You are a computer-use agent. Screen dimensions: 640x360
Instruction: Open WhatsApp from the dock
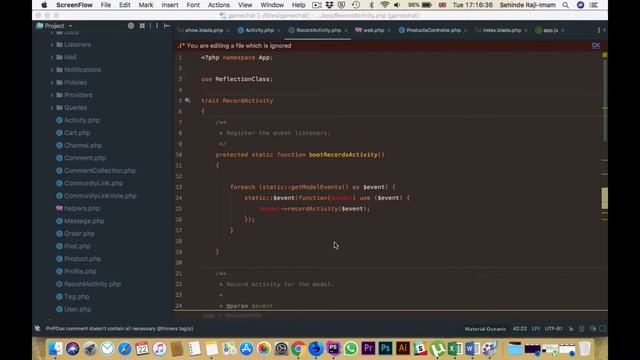(351, 349)
